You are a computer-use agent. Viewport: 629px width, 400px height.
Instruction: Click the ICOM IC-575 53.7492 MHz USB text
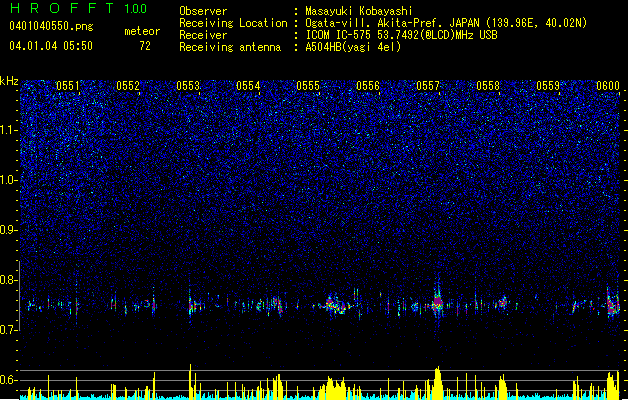(x=402, y=35)
